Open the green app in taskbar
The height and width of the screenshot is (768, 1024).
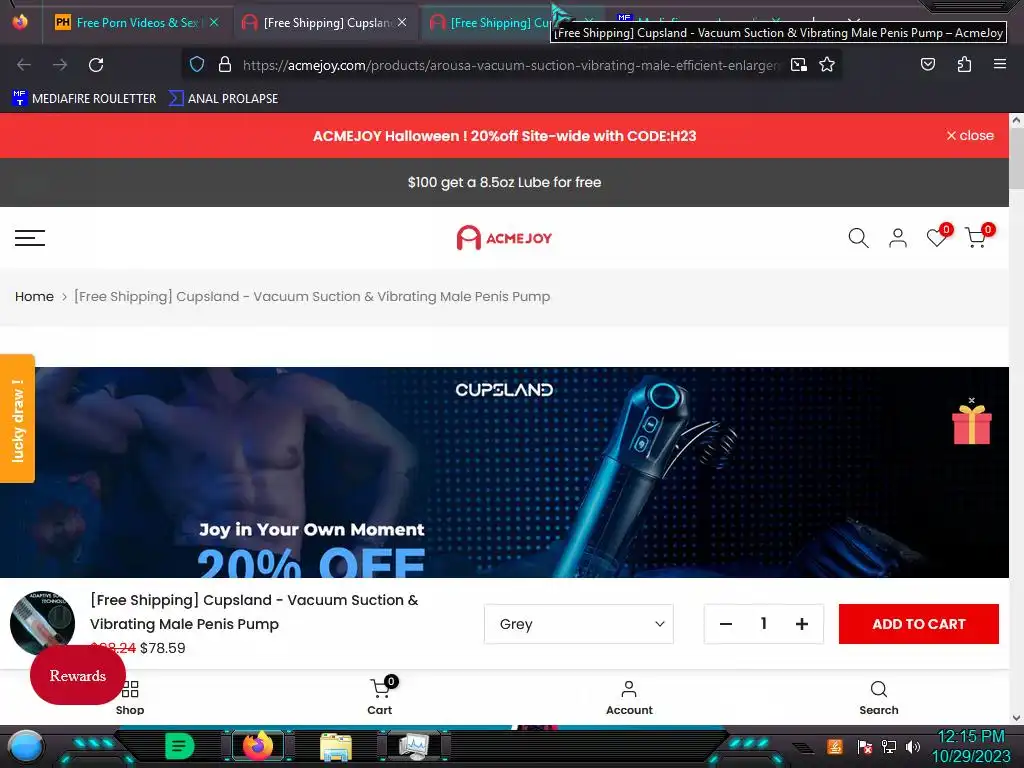point(180,746)
